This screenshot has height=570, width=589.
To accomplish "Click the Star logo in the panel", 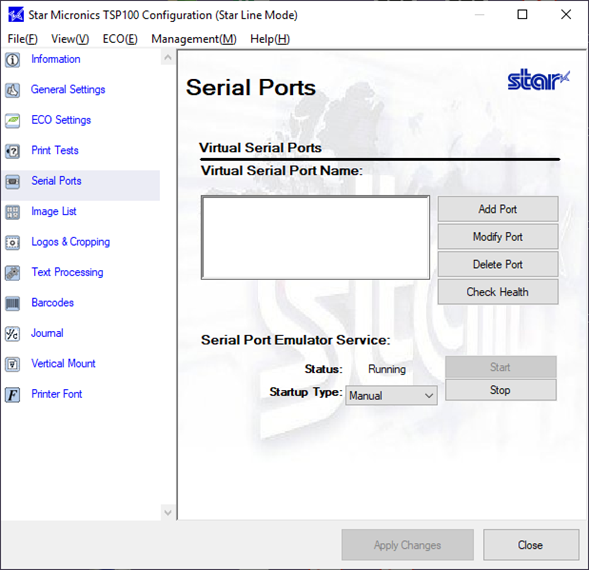I will pos(538,79).
